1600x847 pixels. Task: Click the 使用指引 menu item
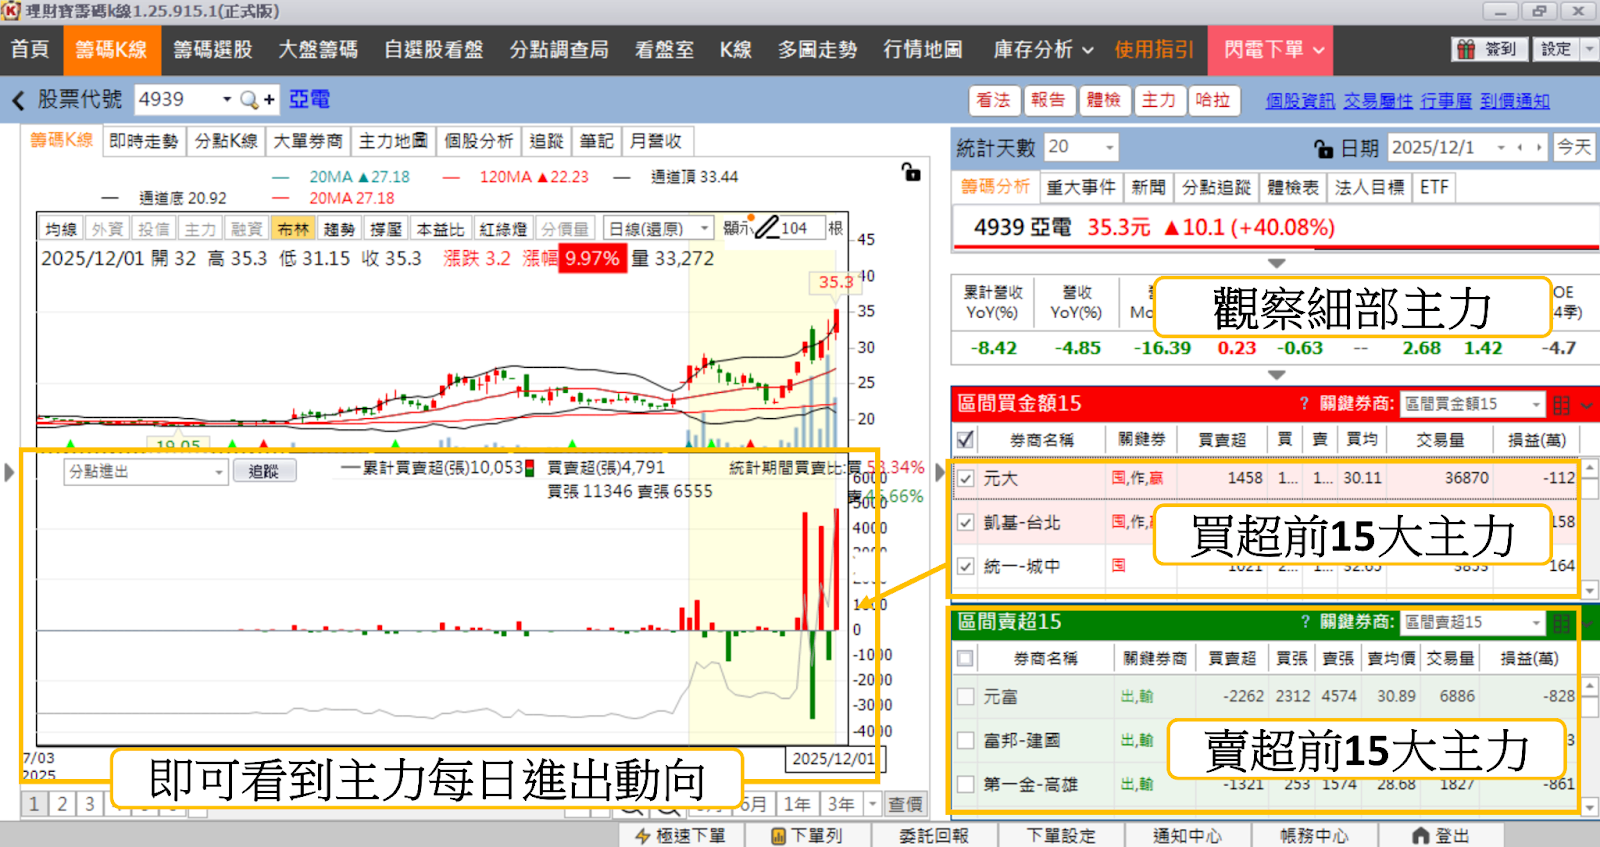pyautogui.click(x=1154, y=50)
